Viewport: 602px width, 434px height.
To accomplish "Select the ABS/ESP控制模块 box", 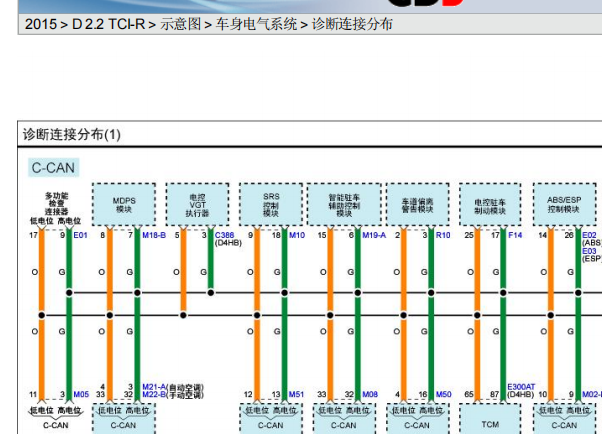I will click(564, 205).
